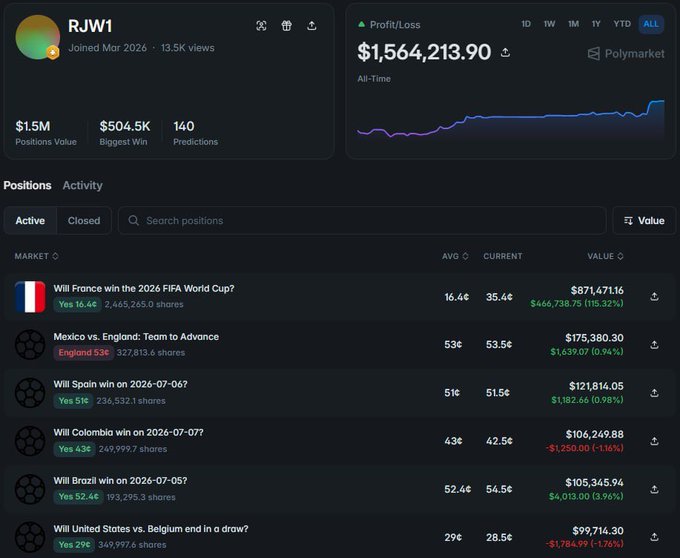Click the scan/QR icon next to RJW1
The width and height of the screenshot is (680, 558).
261,26
